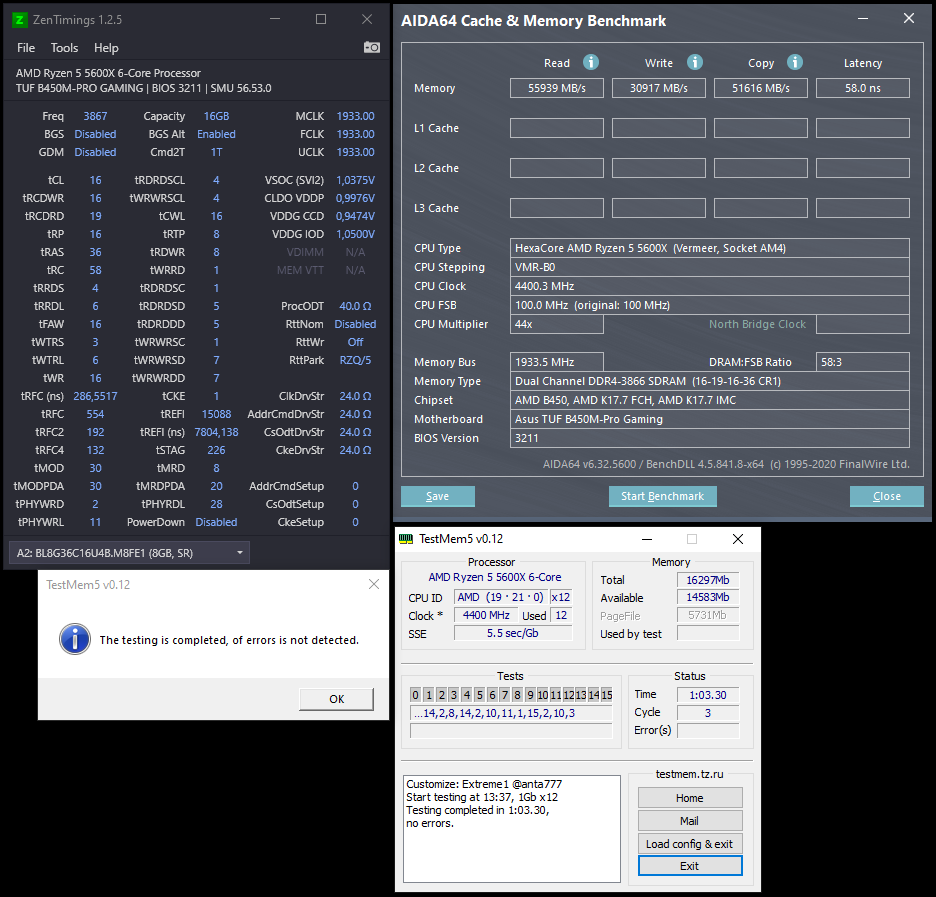Screen dimensions: 936x897
Task: Click the Memory Write value 30917 MB/s
Action: pos(659,88)
